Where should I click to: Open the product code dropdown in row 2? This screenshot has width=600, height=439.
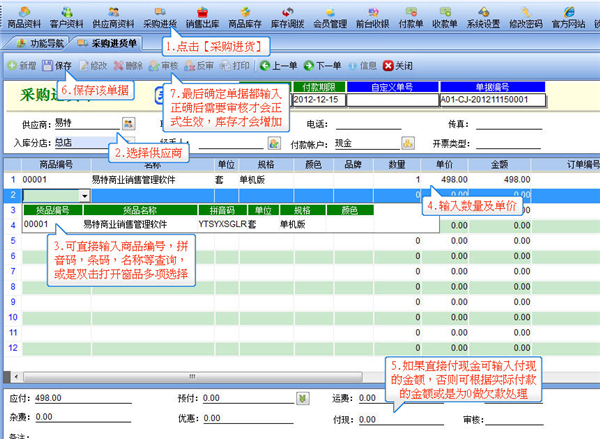click(x=84, y=196)
